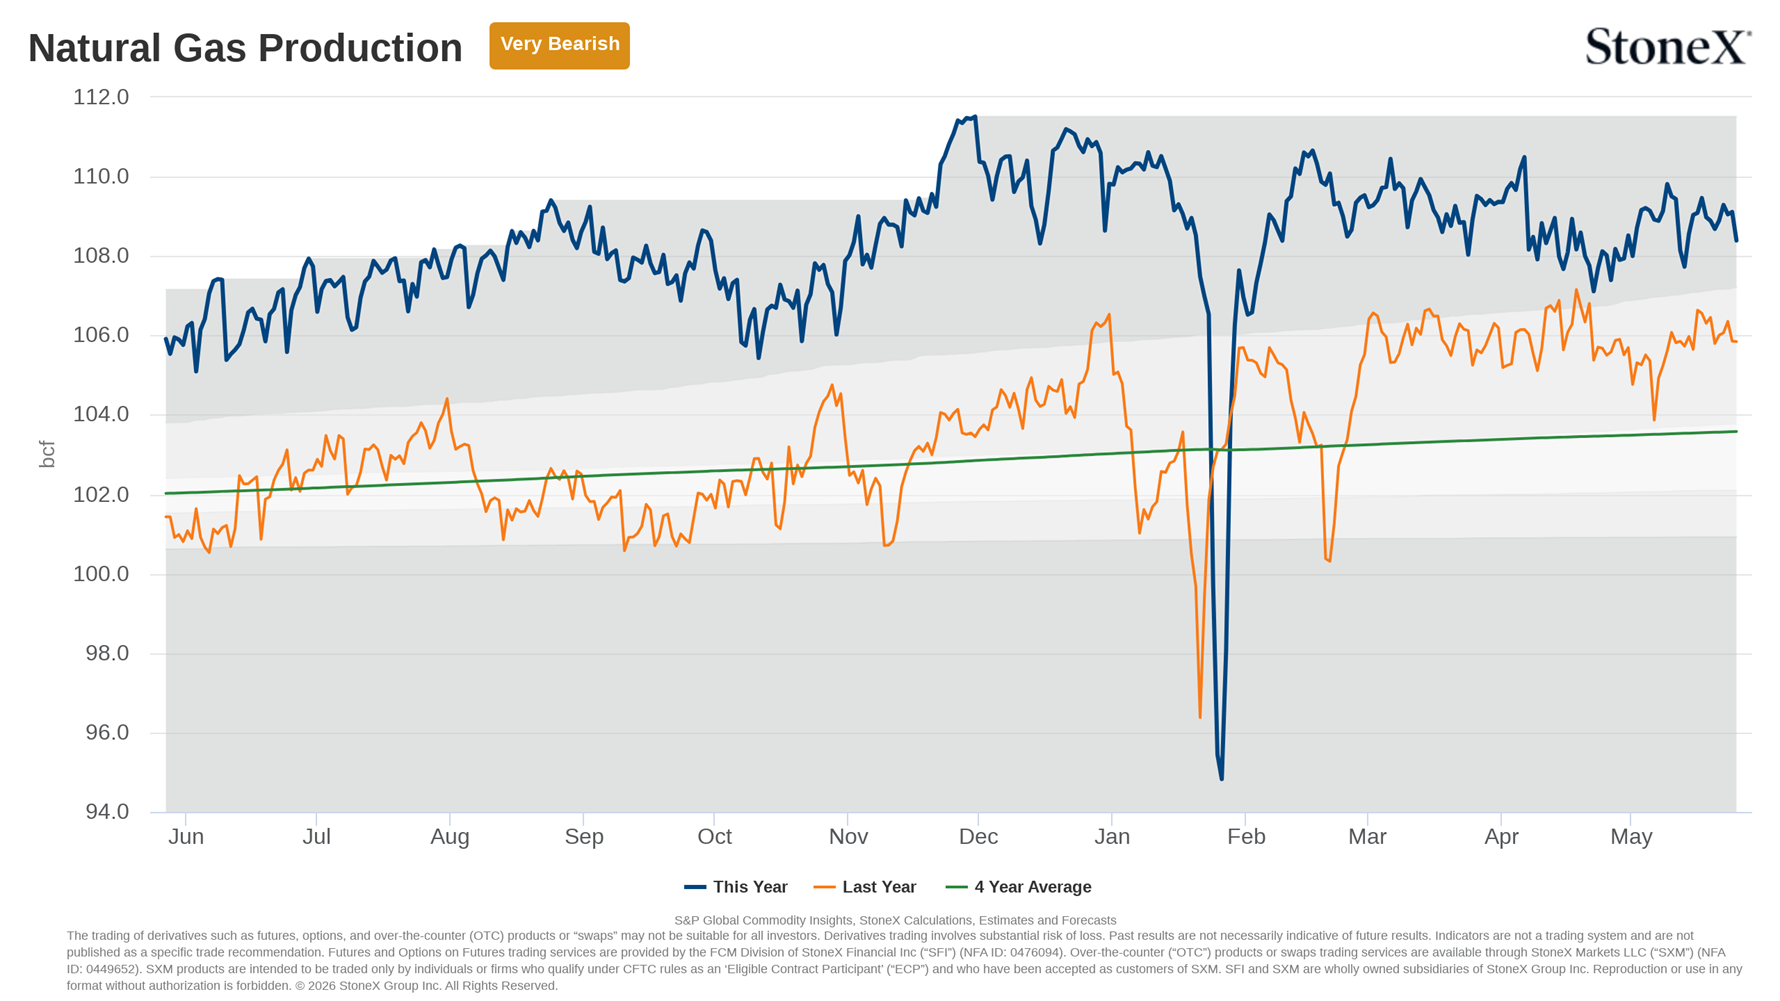Image resolution: width=1780 pixels, height=1001 pixels.
Task: Select the Jun label on the x-axis
Action: coord(186,837)
